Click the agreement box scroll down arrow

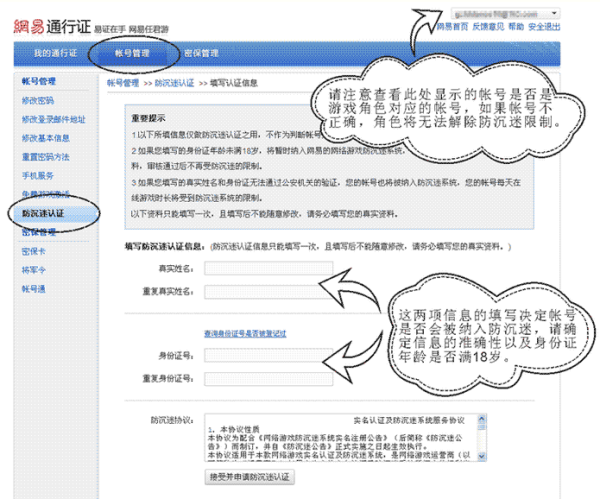click(x=482, y=456)
